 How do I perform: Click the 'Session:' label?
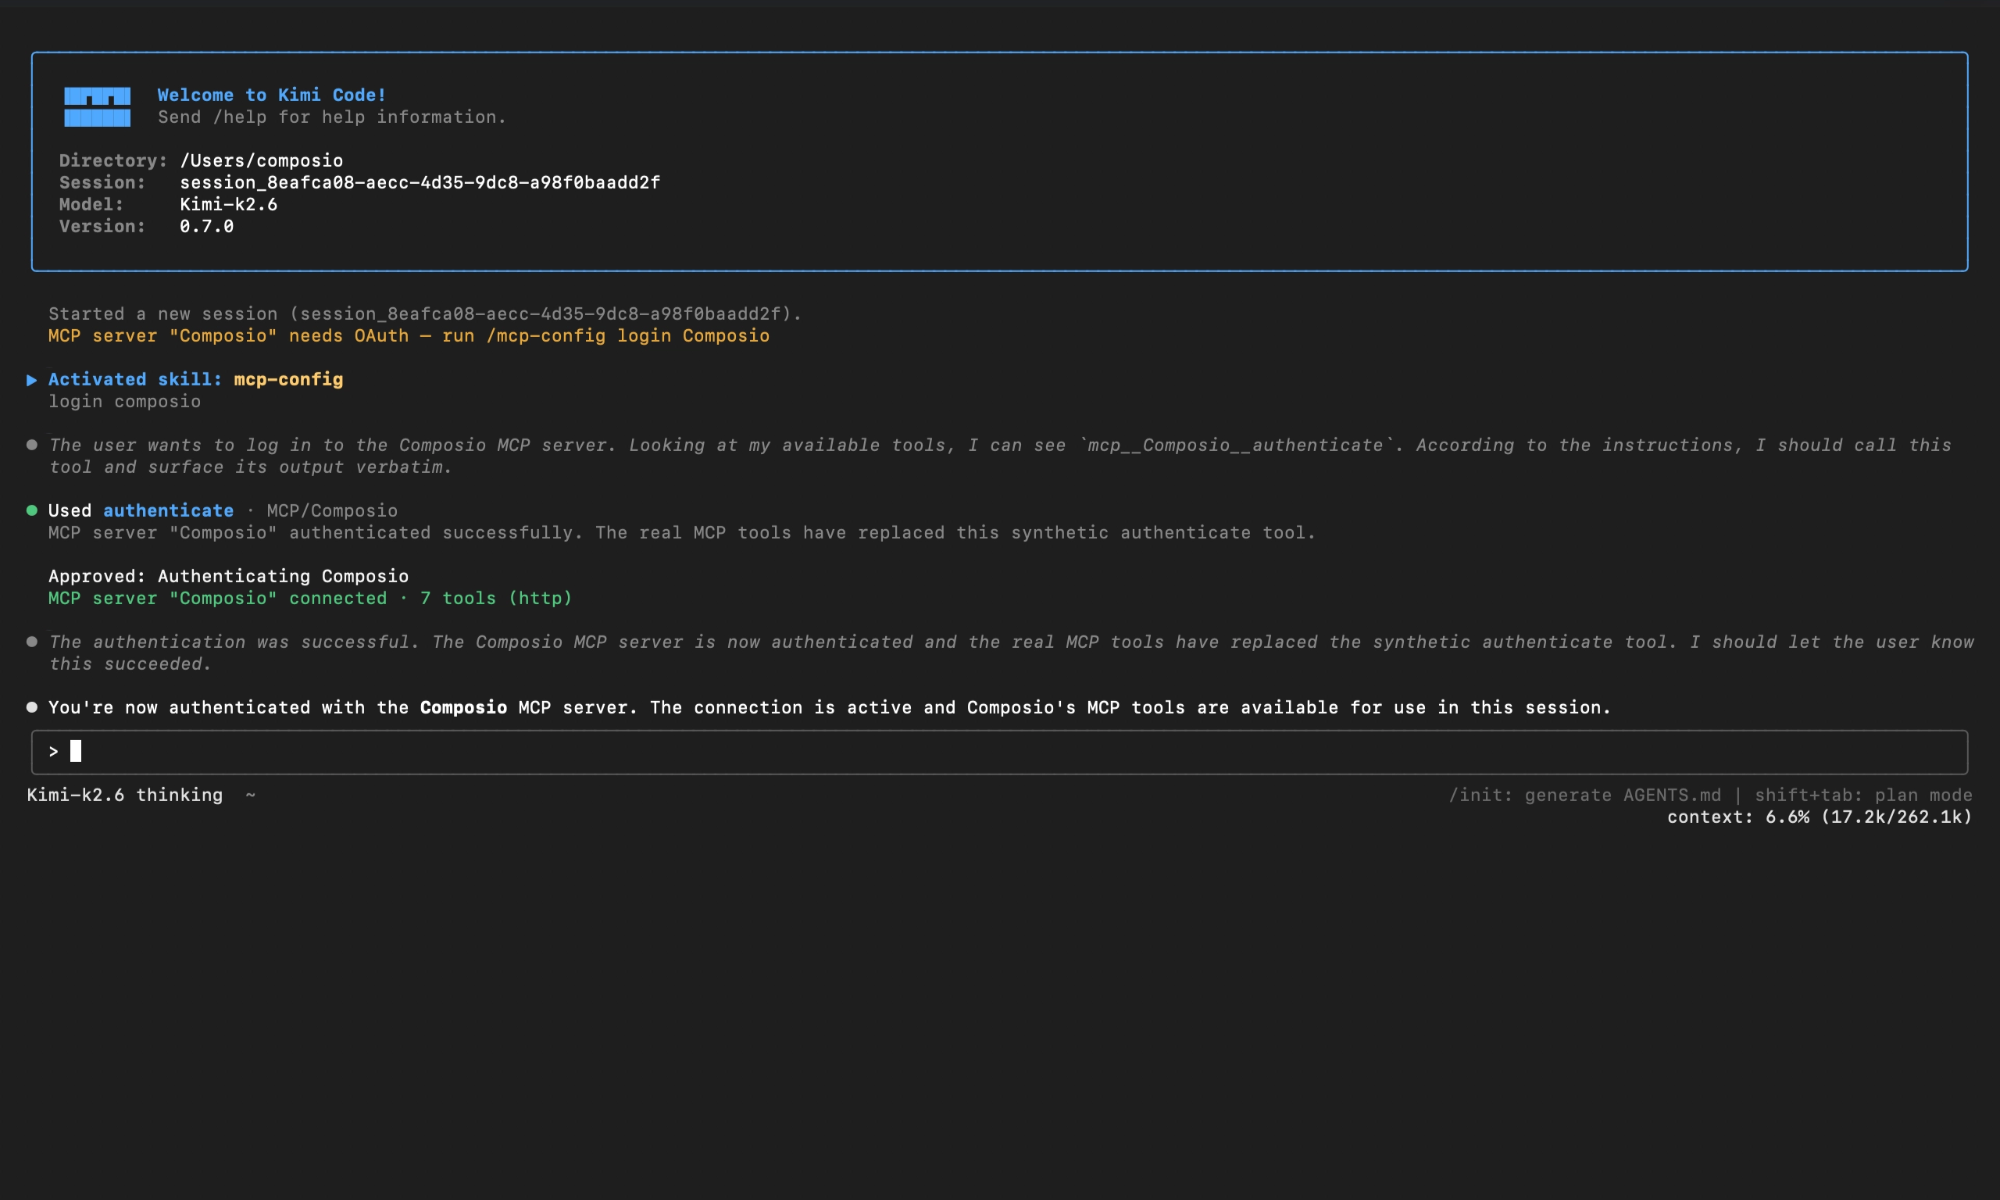102,182
